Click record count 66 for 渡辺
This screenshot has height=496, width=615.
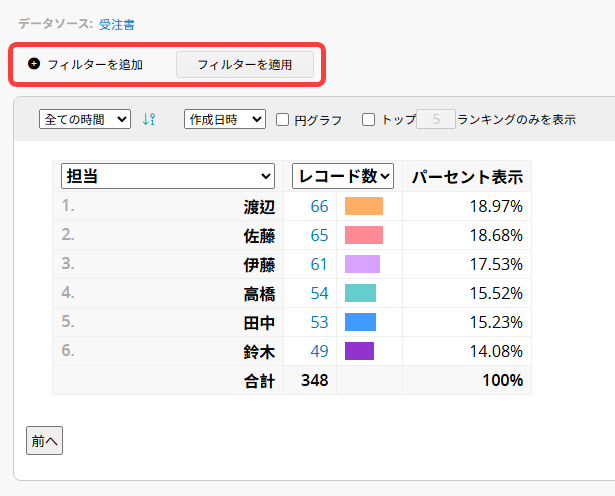click(x=319, y=207)
